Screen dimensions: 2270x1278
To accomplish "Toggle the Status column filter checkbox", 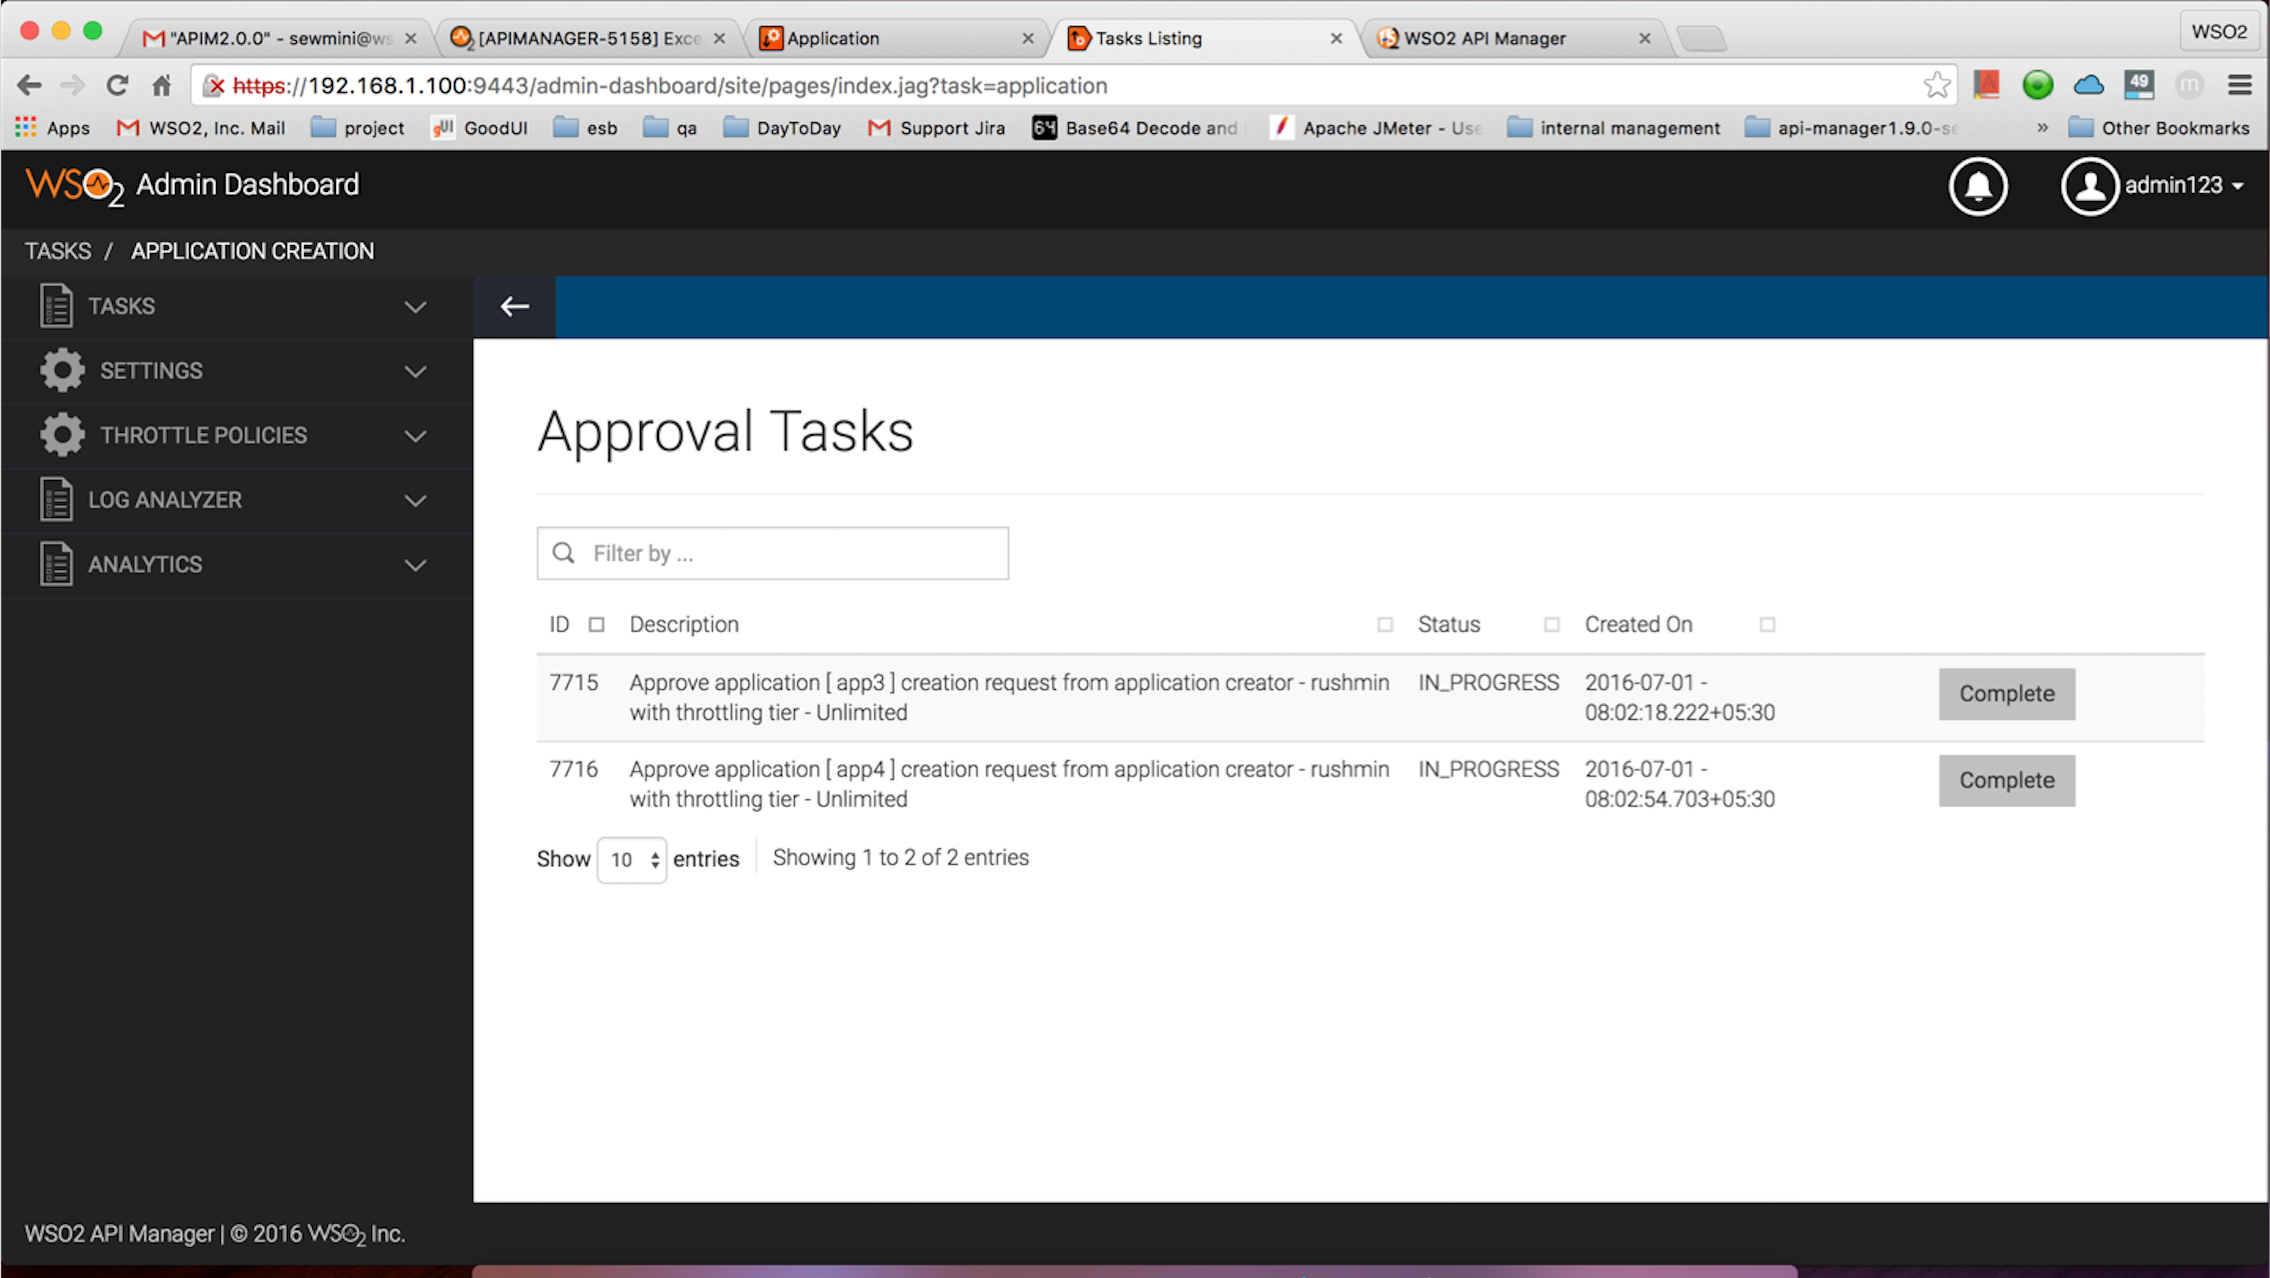I will [x=1552, y=624].
